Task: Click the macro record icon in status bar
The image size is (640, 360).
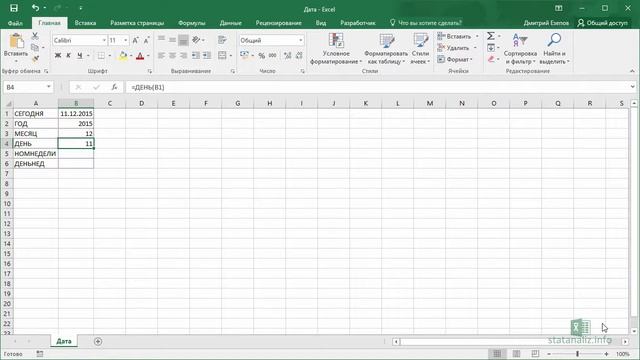Action: pyautogui.click(x=40, y=354)
